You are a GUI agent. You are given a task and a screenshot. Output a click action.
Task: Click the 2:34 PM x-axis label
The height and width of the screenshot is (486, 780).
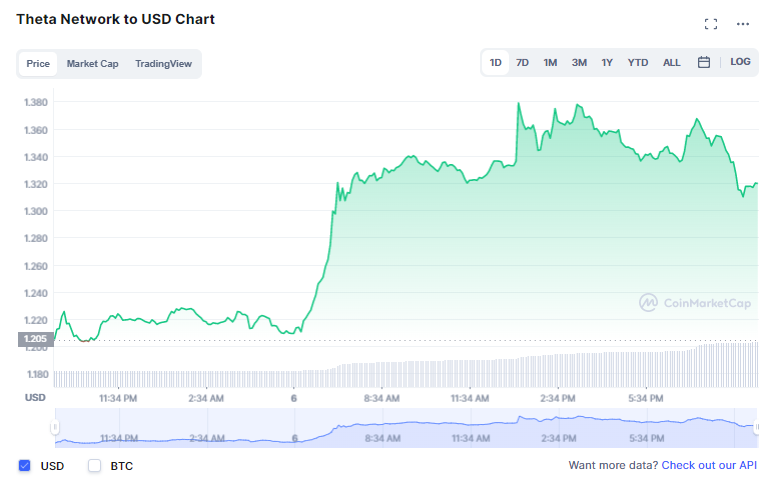(x=558, y=398)
